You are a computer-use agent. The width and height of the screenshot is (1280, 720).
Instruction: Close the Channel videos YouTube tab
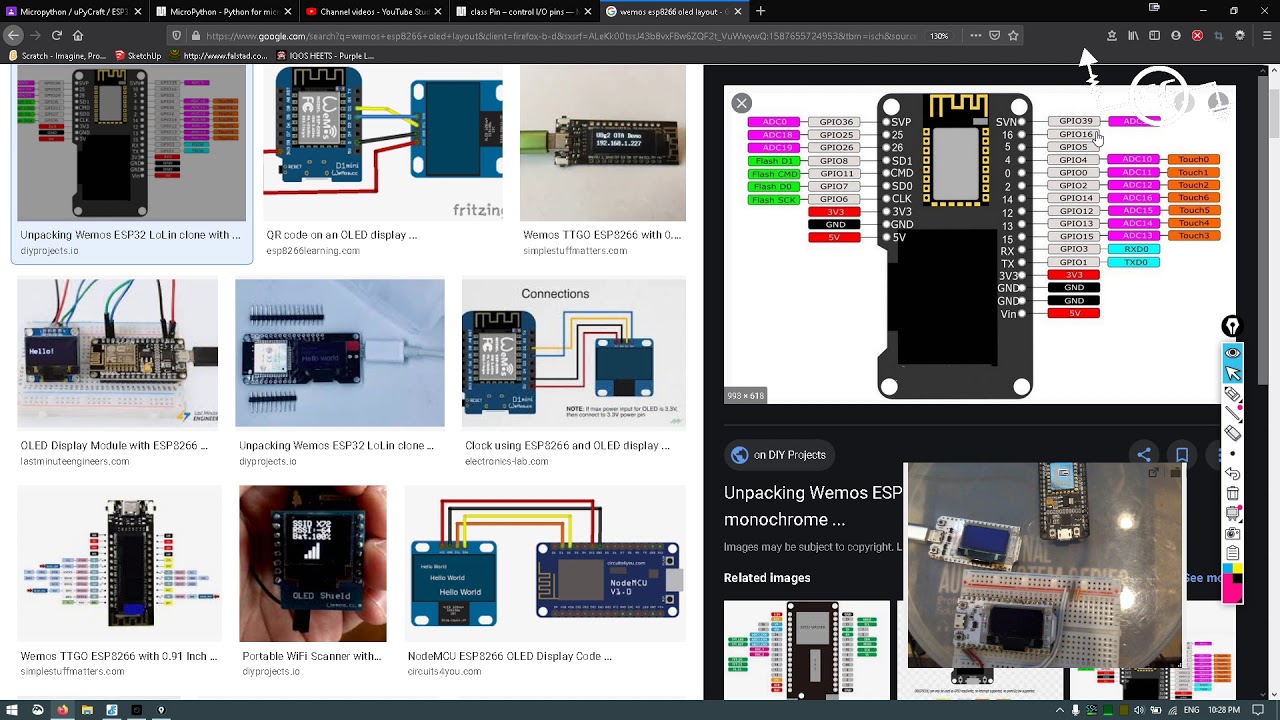point(438,11)
